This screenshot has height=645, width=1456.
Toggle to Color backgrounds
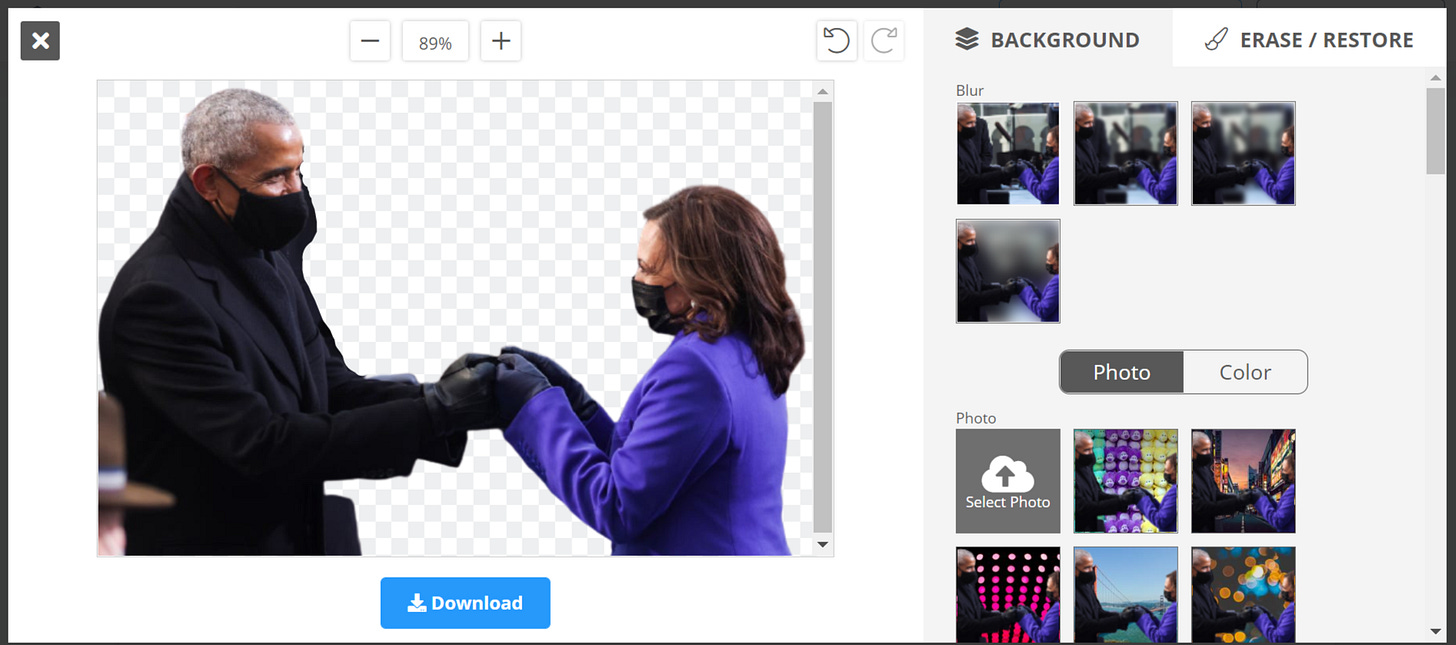click(x=1245, y=372)
